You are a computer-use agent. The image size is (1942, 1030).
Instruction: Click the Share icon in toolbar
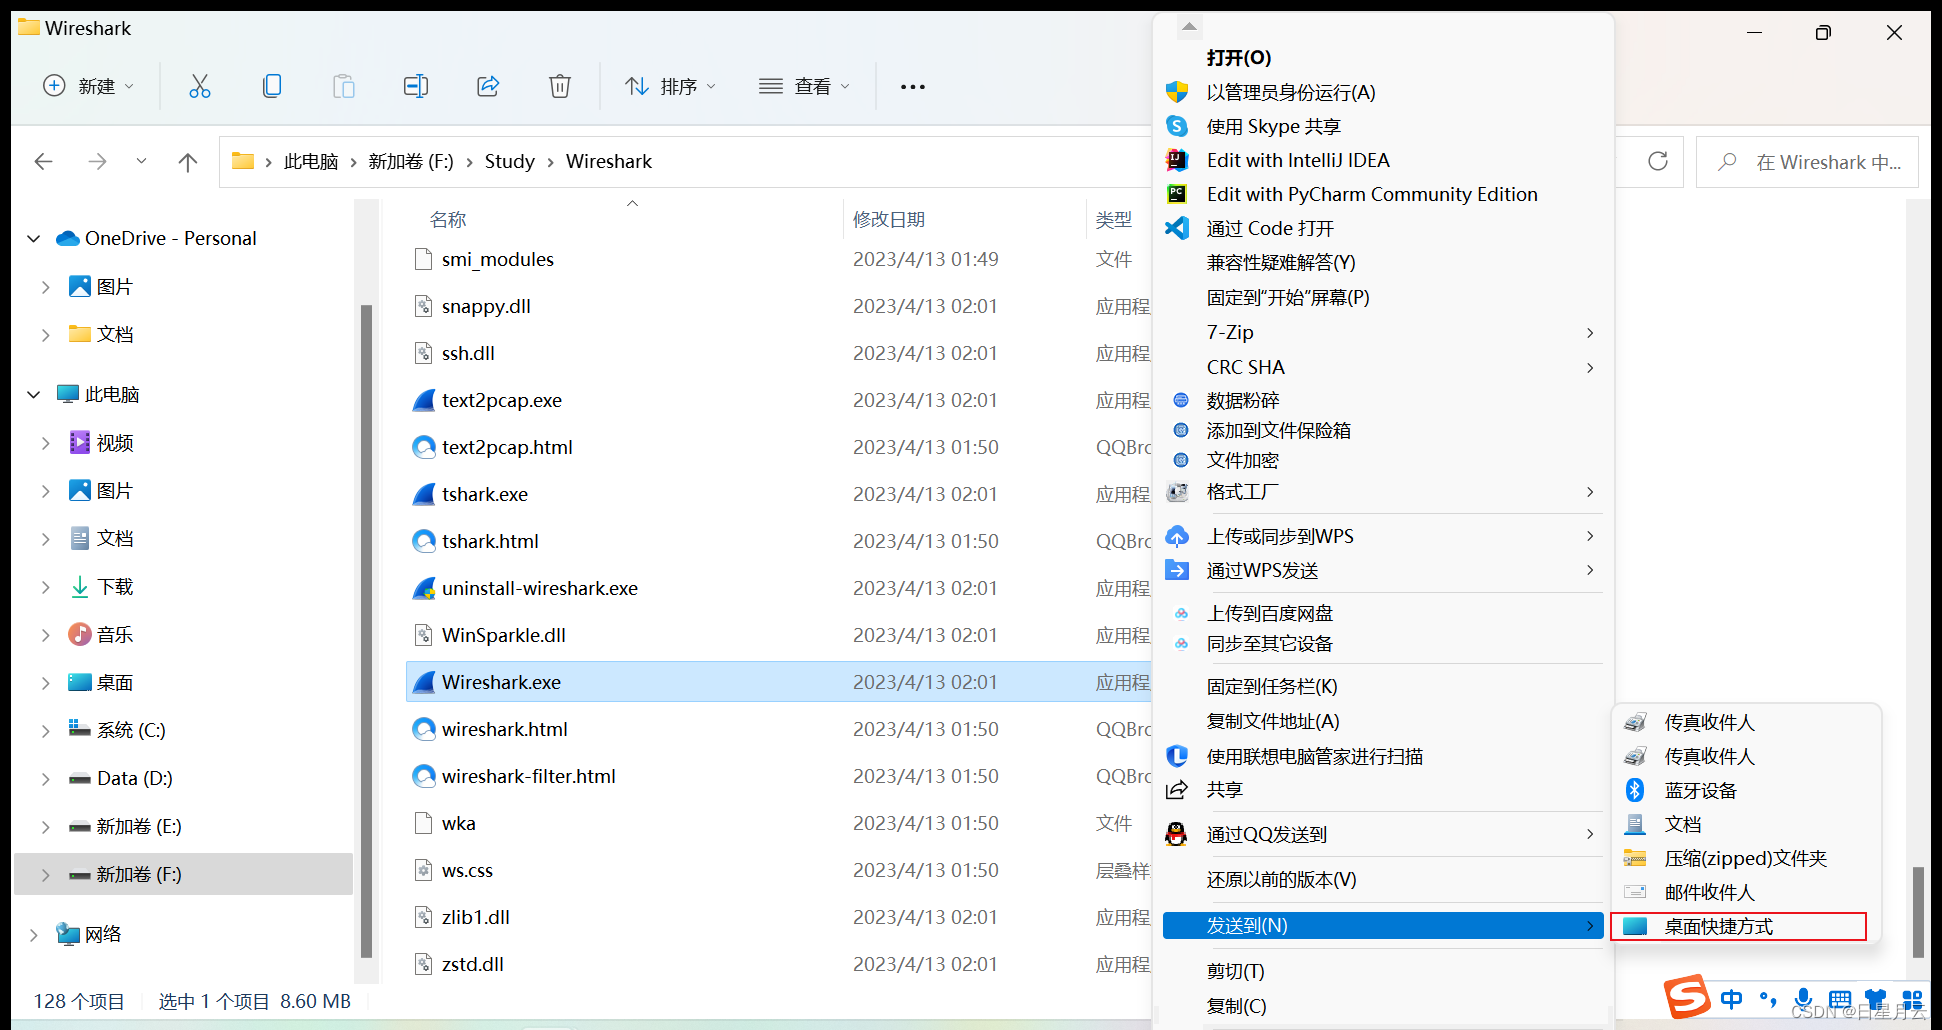click(x=488, y=86)
